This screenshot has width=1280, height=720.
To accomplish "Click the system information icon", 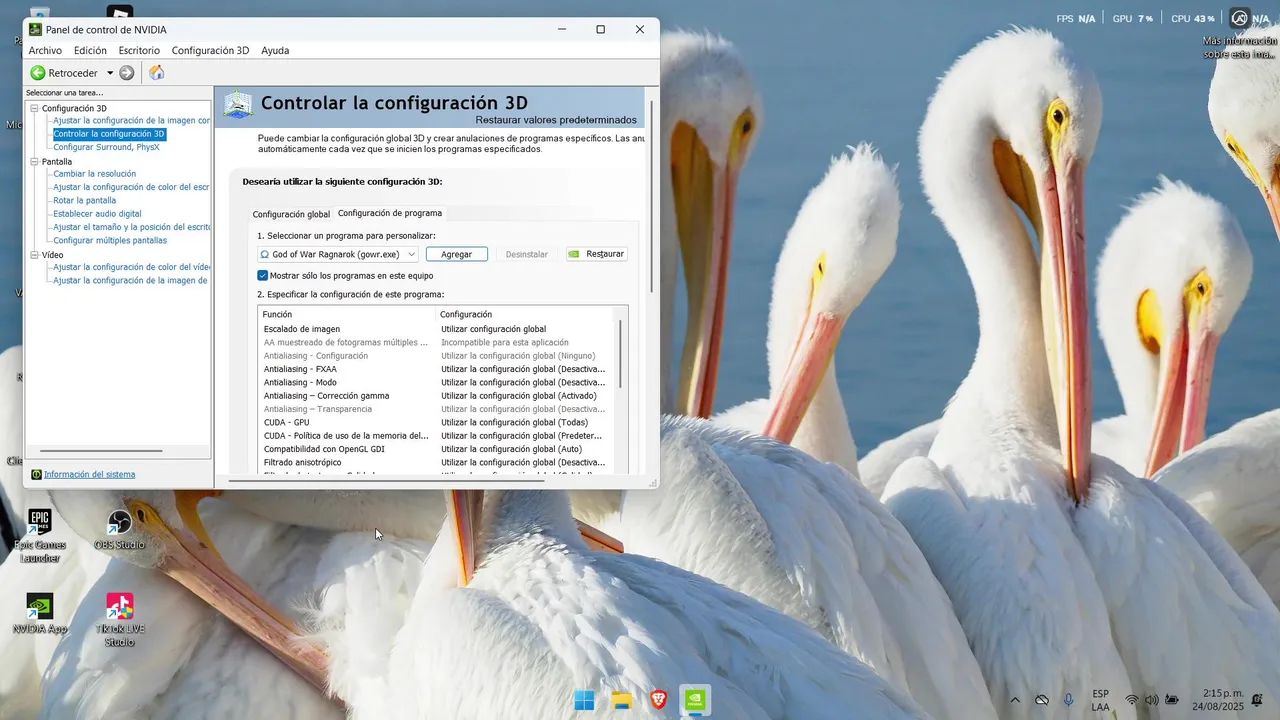I will point(37,475).
